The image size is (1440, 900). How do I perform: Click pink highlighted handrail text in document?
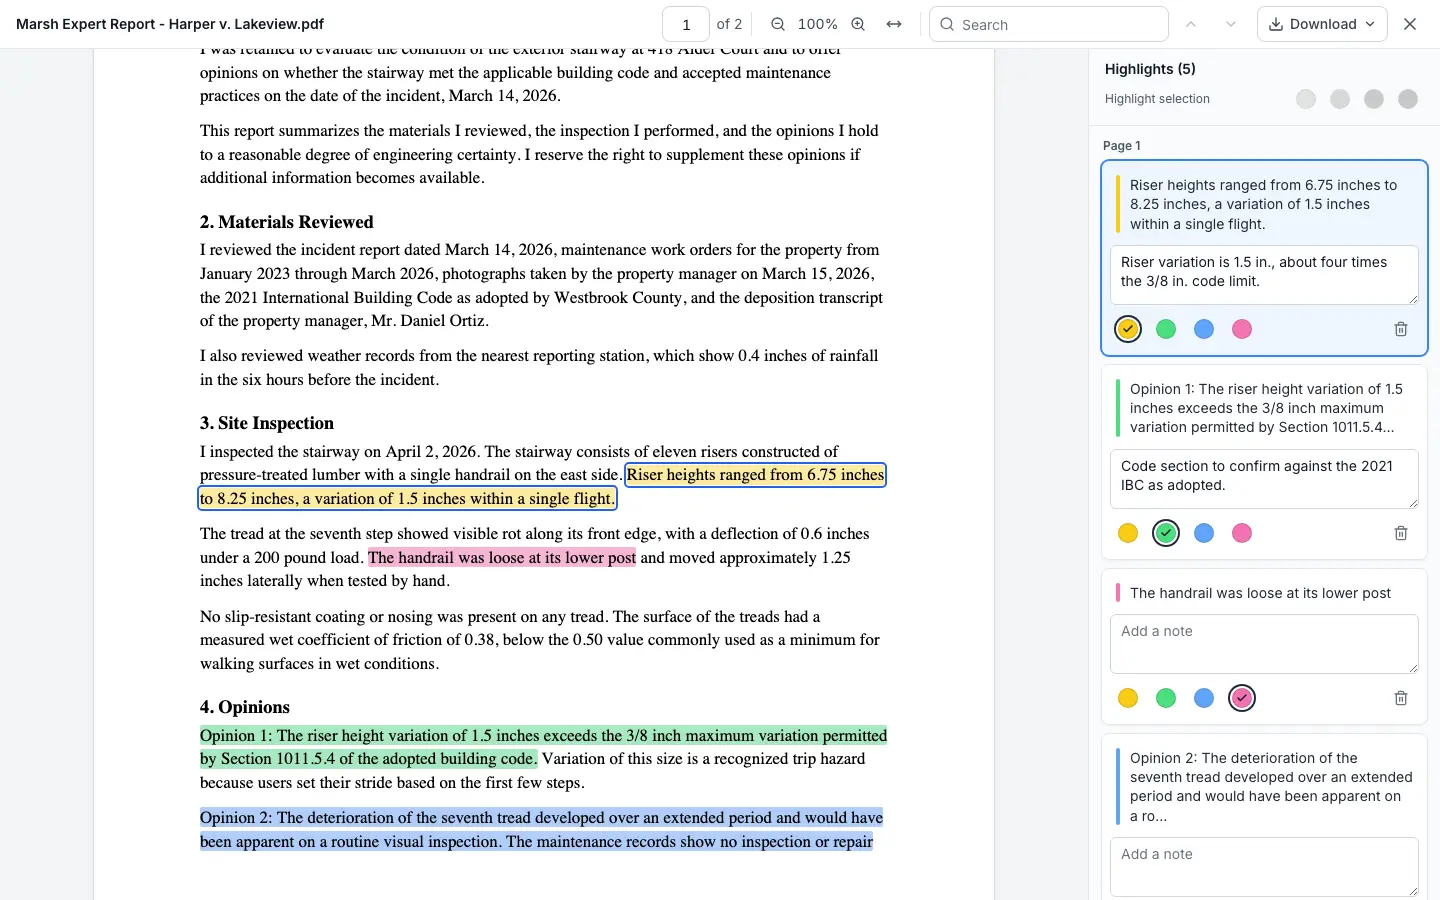tap(502, 558)
